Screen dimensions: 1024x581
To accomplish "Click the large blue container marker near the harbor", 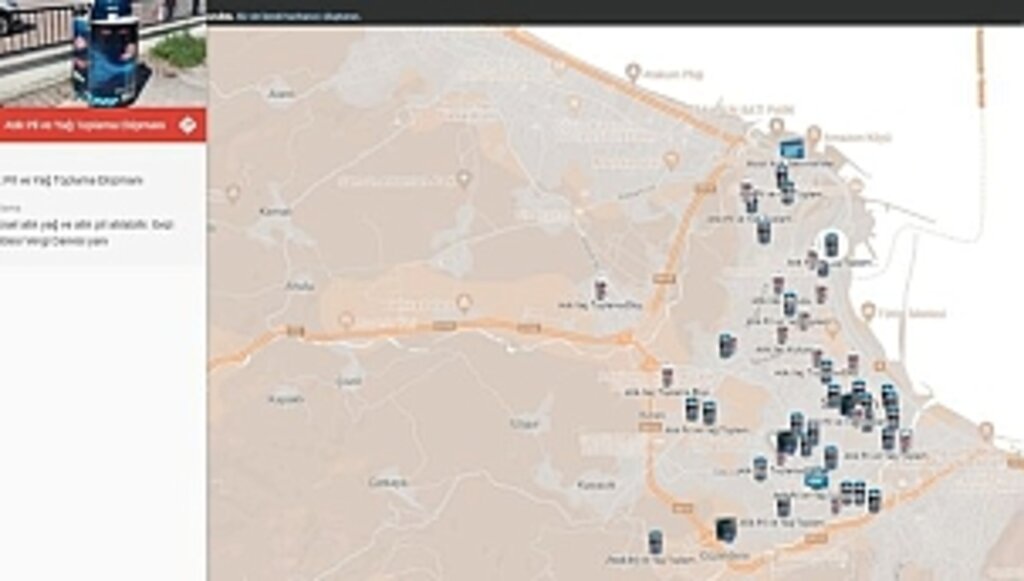I will [792, 149].
